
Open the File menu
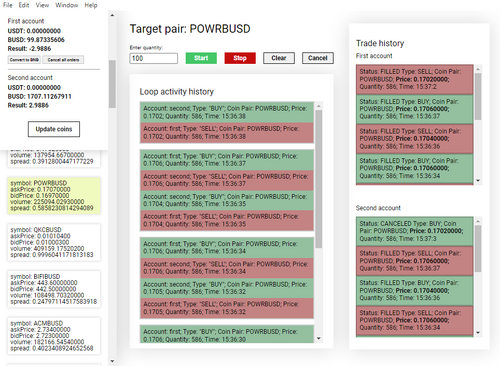(7, 5)
